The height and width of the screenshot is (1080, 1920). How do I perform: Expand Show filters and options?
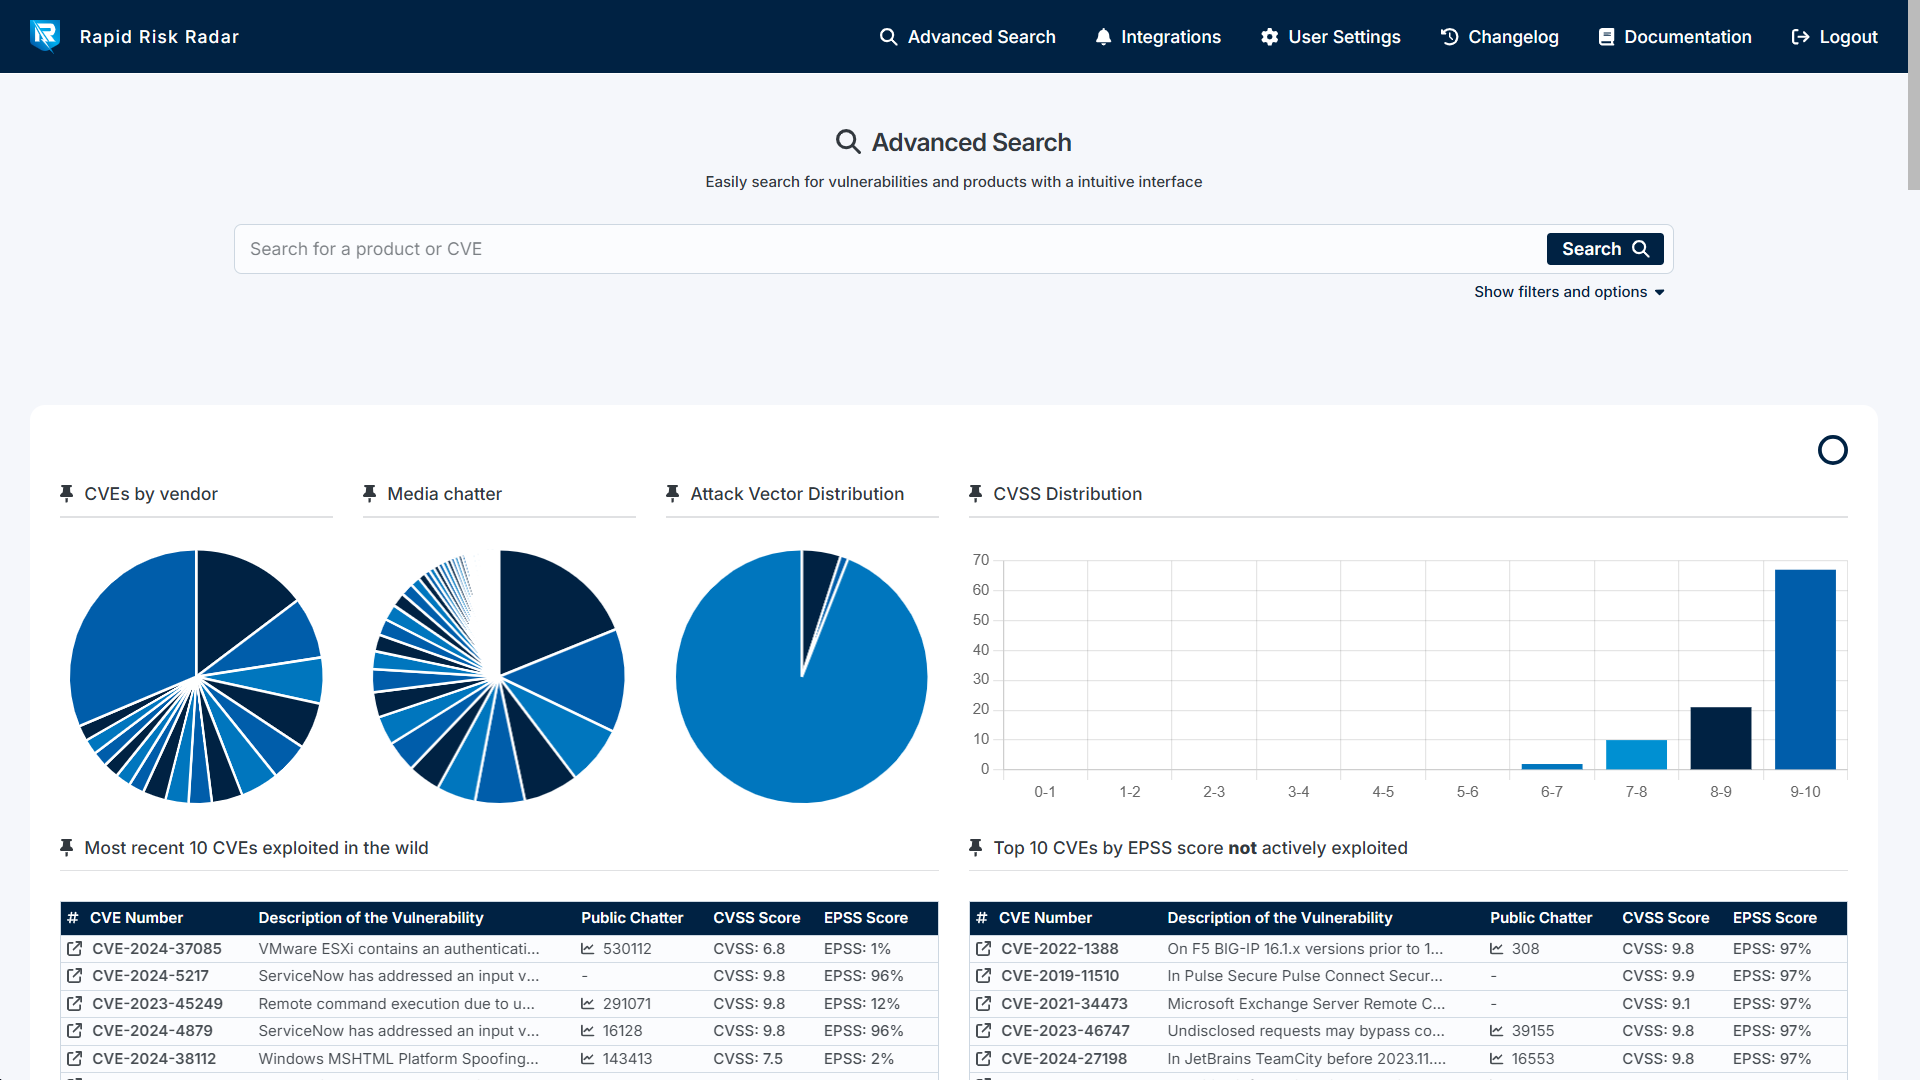[x=1568, y=292]
